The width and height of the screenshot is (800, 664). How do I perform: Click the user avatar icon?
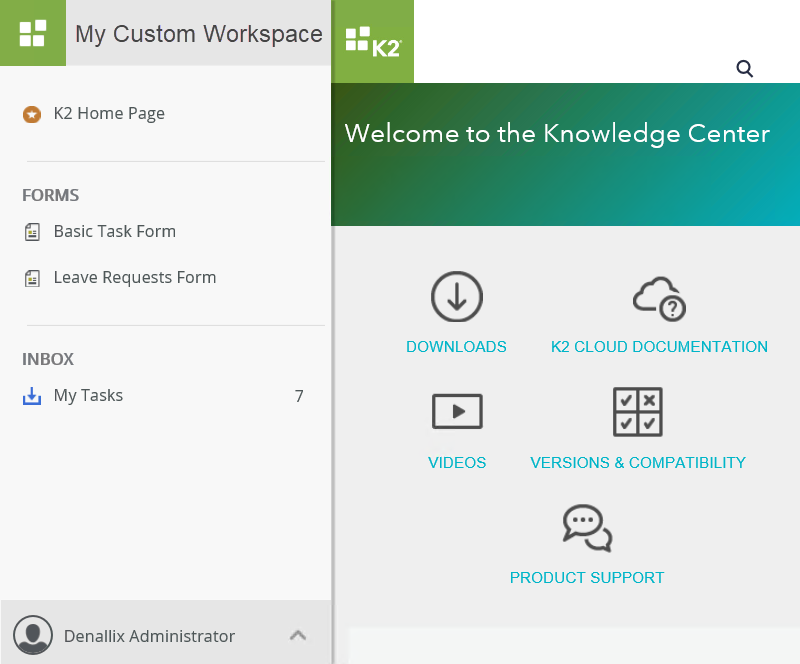point(33,635)
